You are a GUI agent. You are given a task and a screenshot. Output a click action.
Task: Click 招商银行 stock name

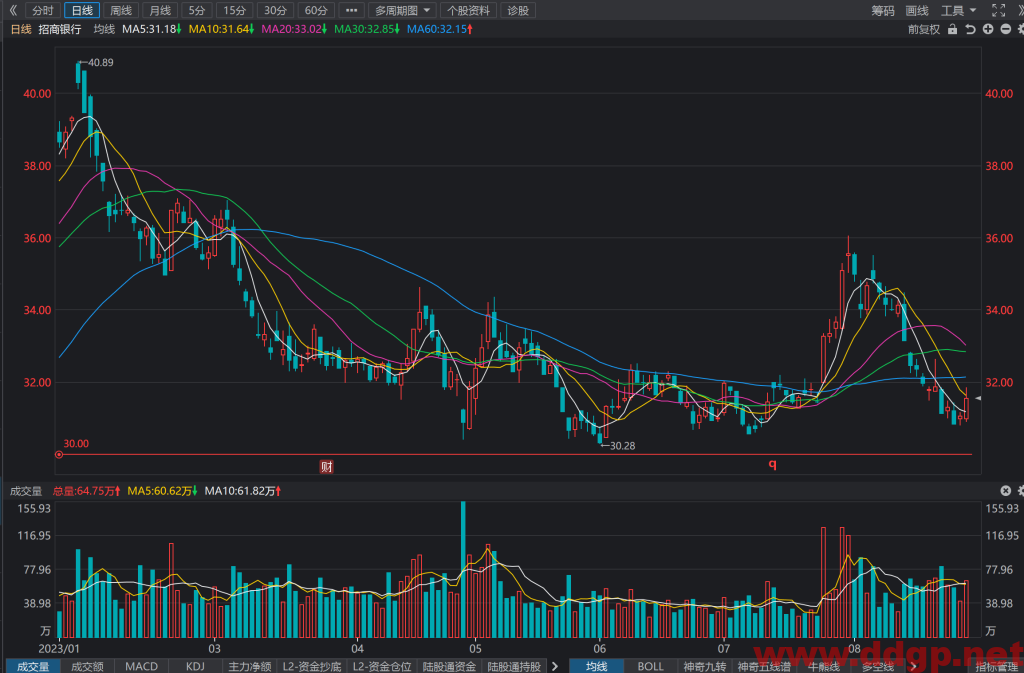(x=60, y=29)
